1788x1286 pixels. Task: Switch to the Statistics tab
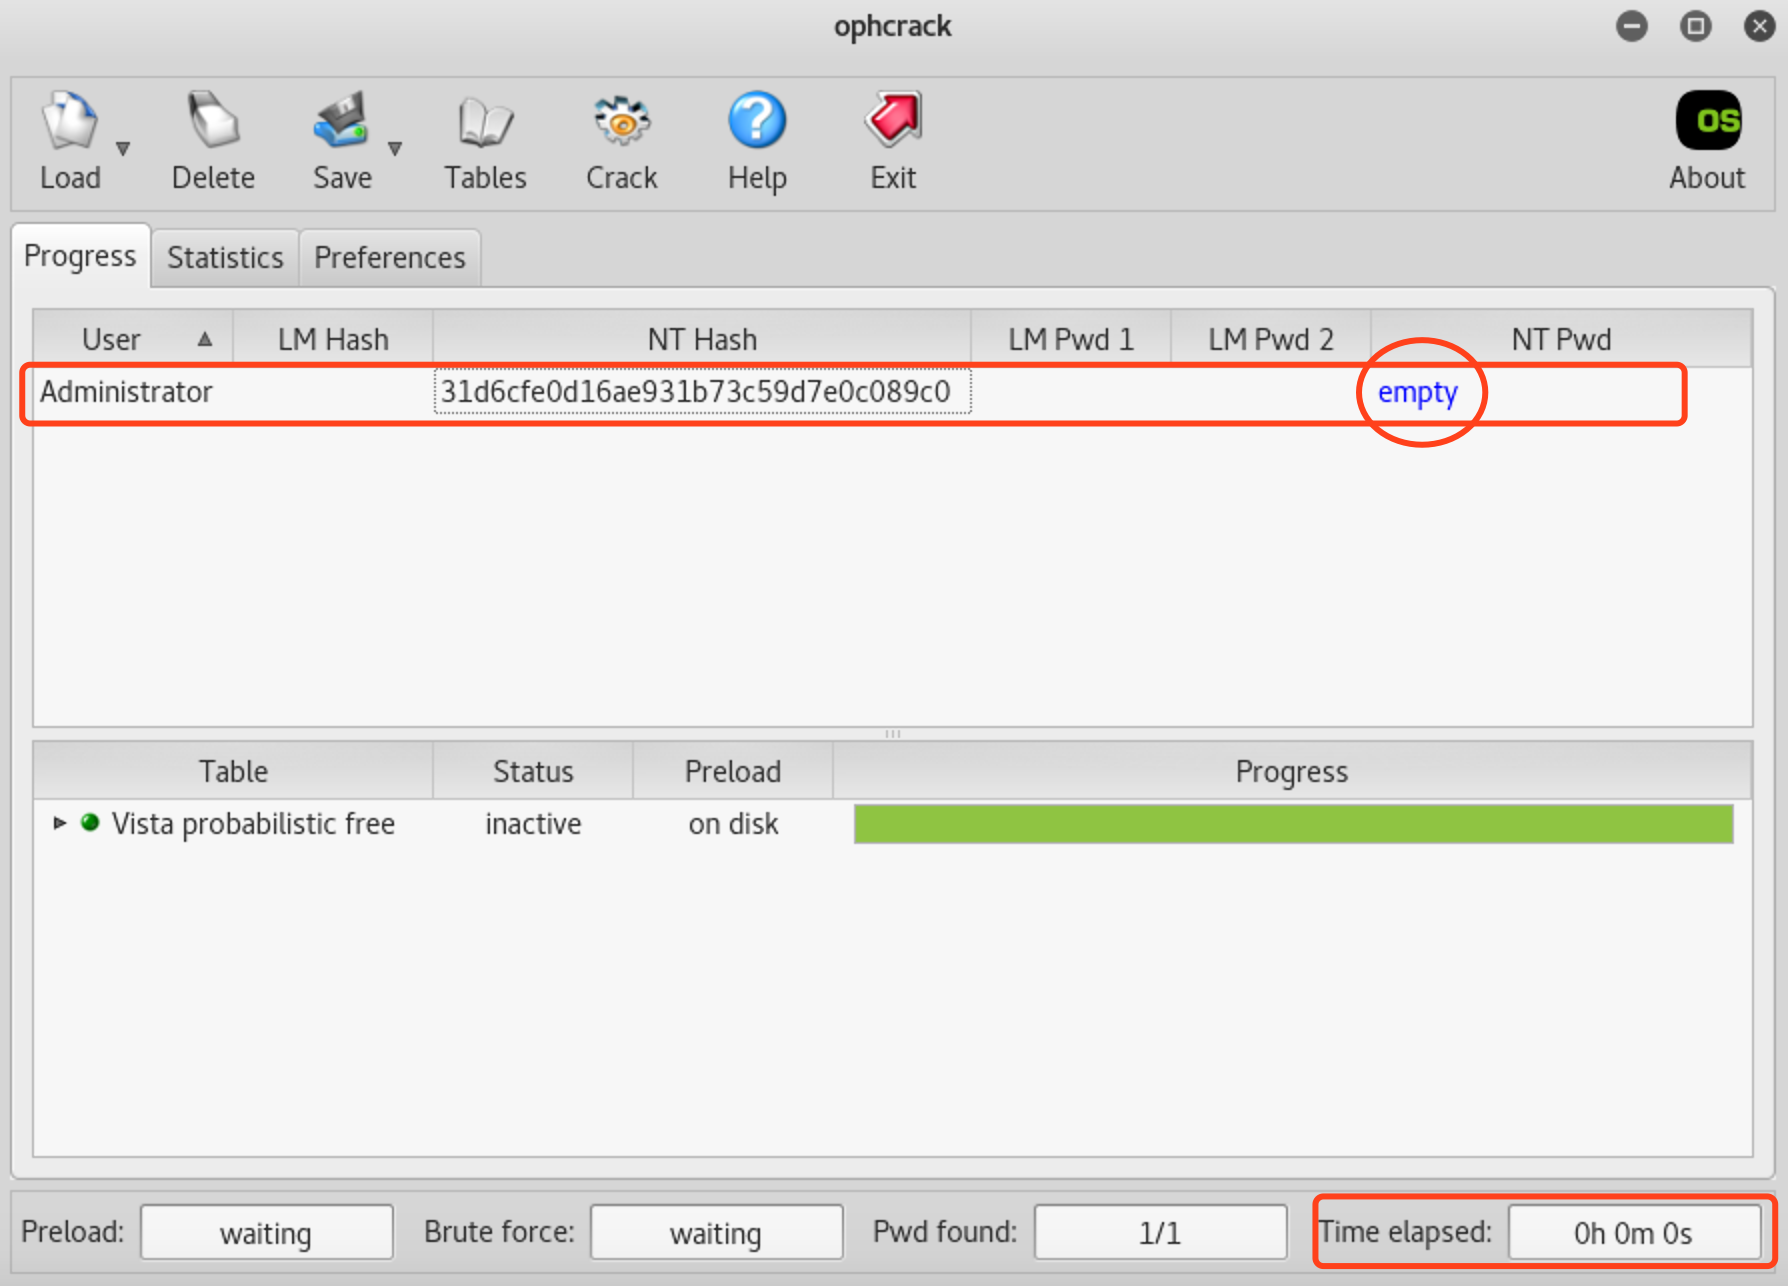[x=225, y=258]
